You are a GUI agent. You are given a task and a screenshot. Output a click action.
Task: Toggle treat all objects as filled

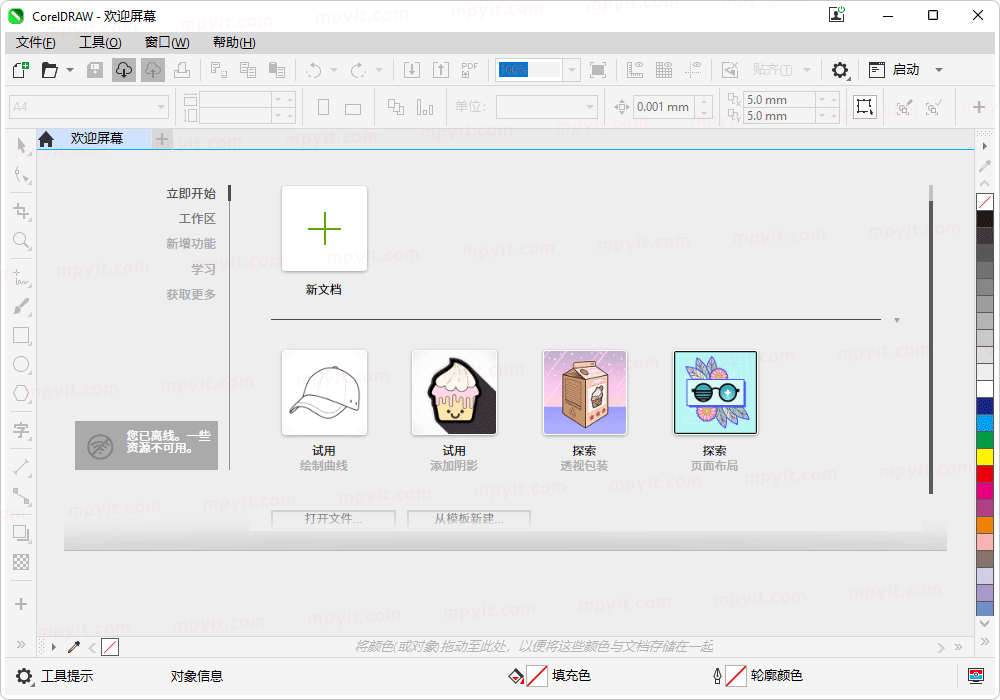point(864,106)
